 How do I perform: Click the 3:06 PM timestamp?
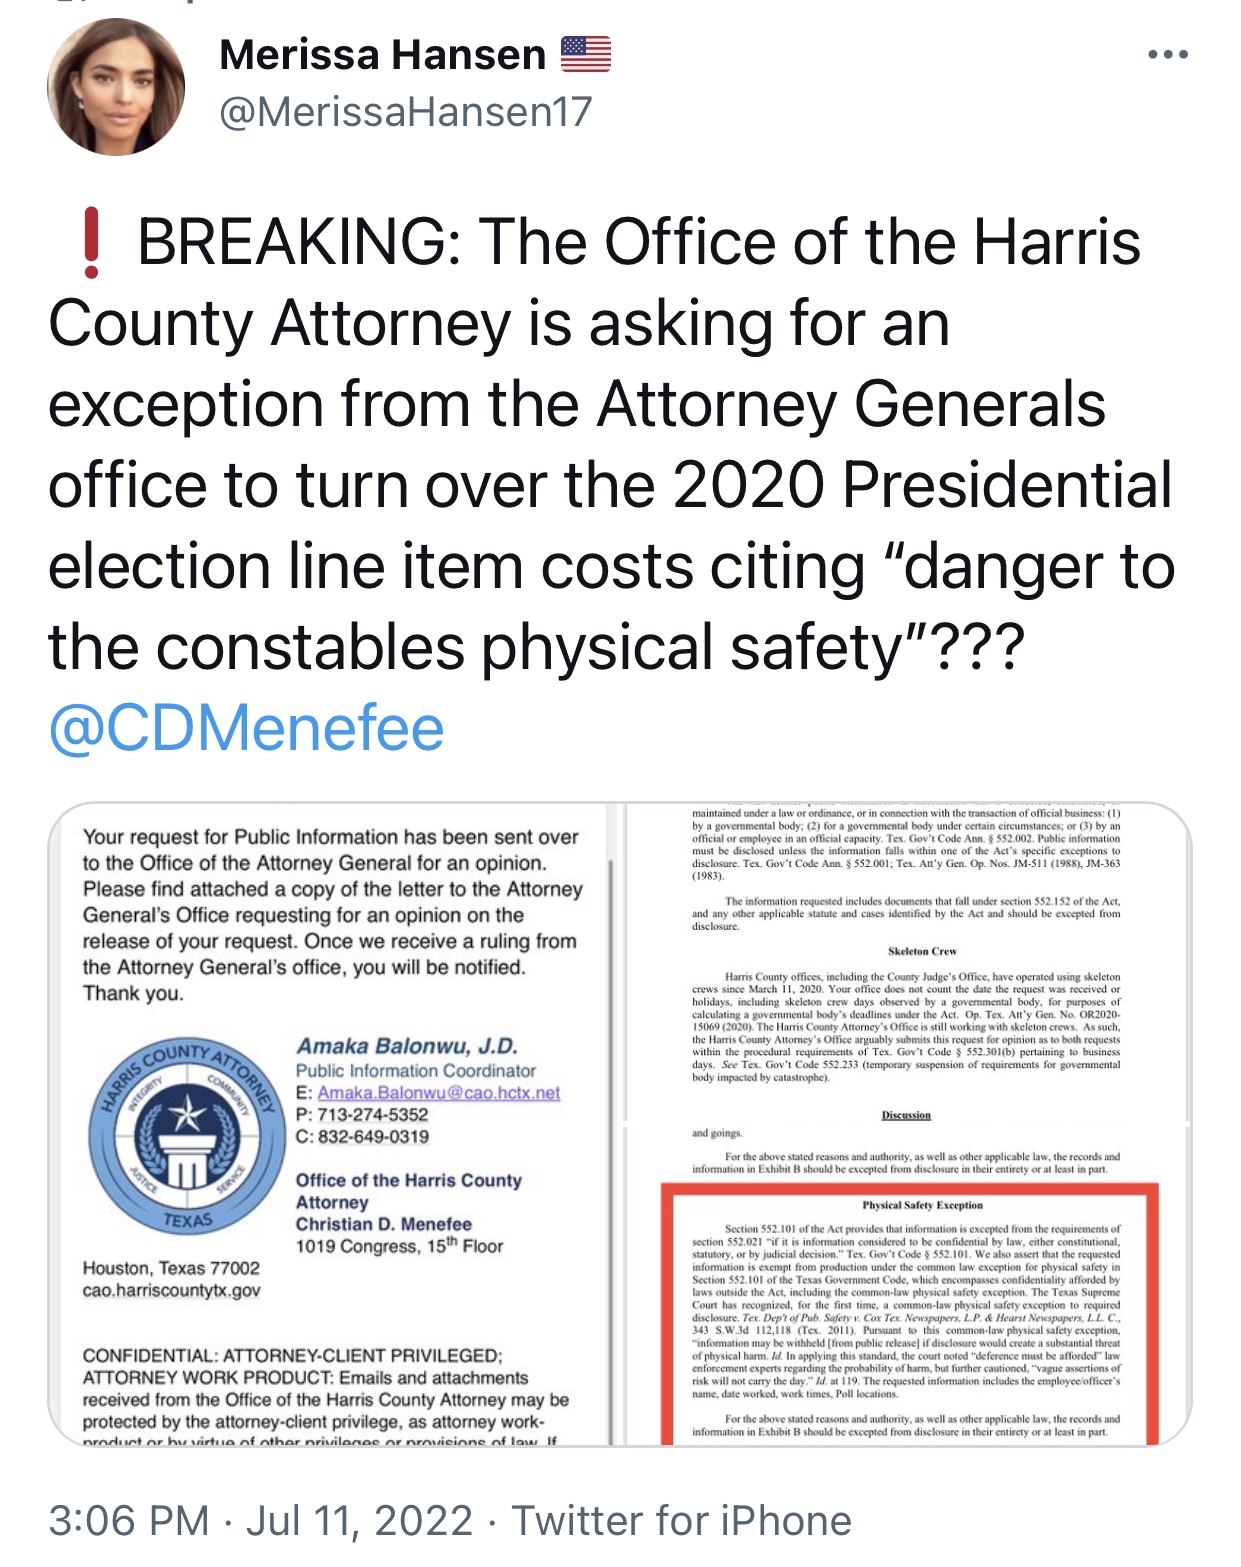129,1521
